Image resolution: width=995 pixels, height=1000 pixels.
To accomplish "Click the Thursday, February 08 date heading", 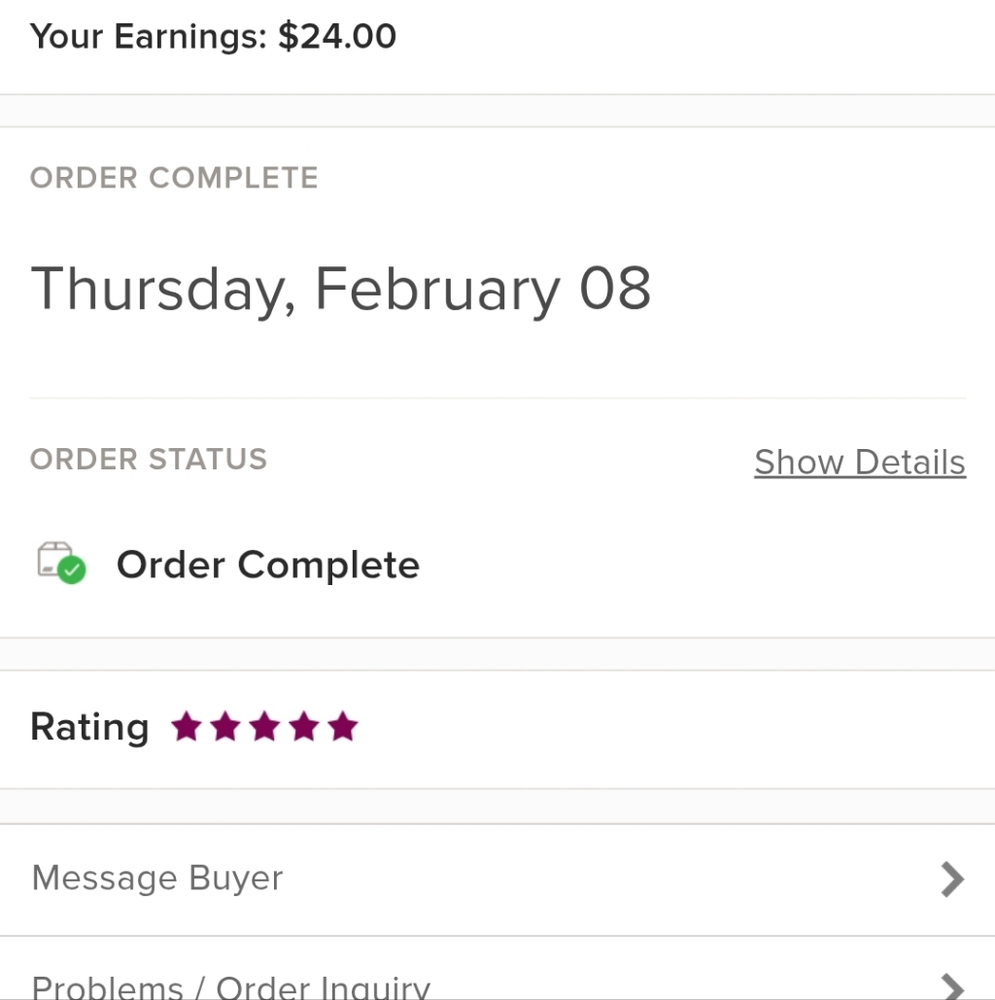I will (x=341, y=290).
